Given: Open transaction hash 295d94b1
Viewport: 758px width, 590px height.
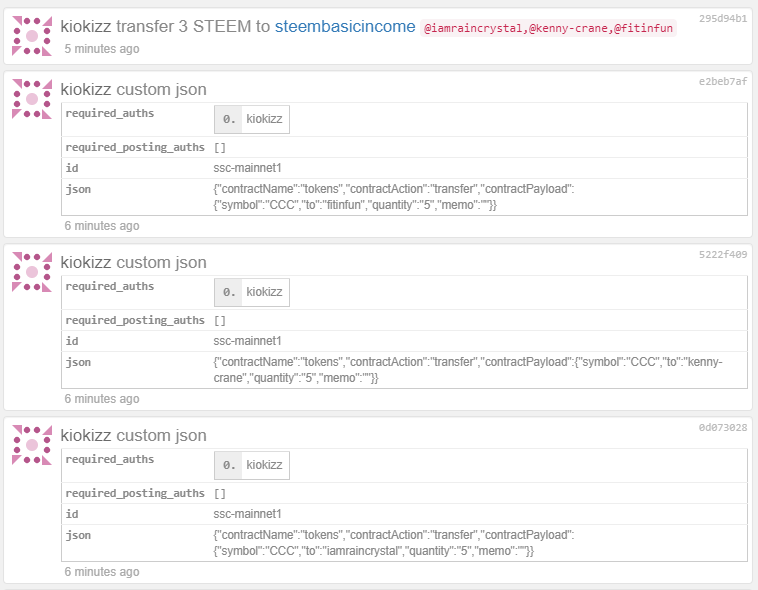Looking at the screenshot, I should click(x=722, y=19).
